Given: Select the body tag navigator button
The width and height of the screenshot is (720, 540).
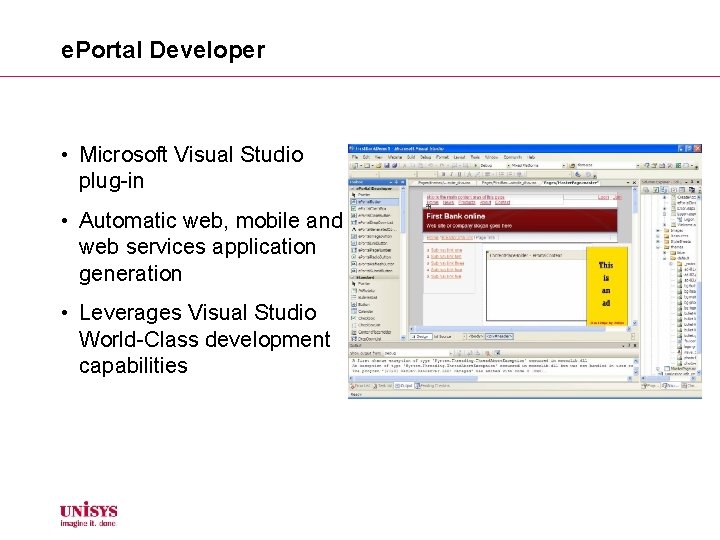Looking at the screenshot, I should tap(476, 337).
